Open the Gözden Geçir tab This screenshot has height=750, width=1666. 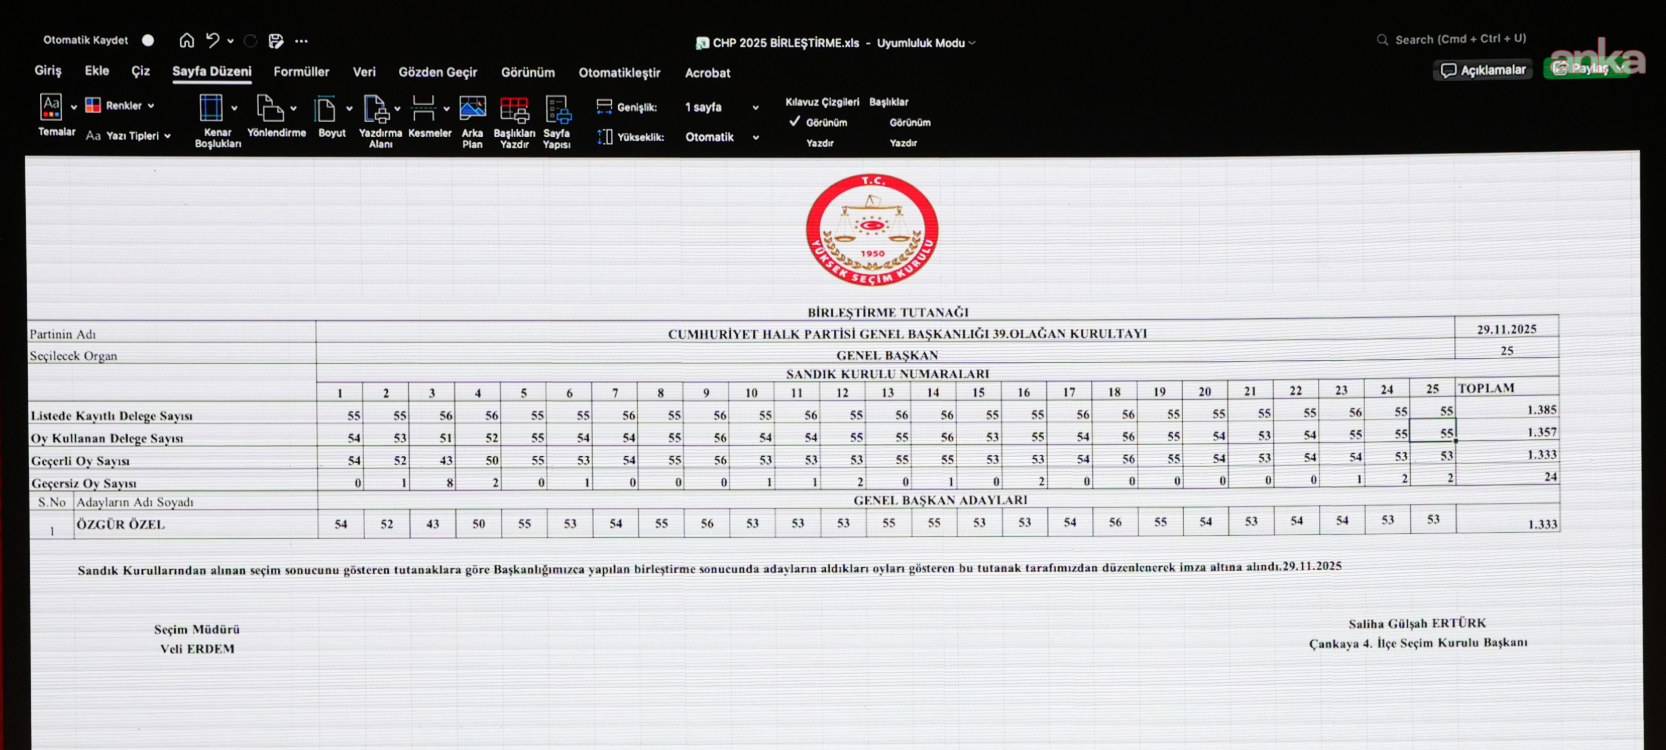(x=437, y=73)
